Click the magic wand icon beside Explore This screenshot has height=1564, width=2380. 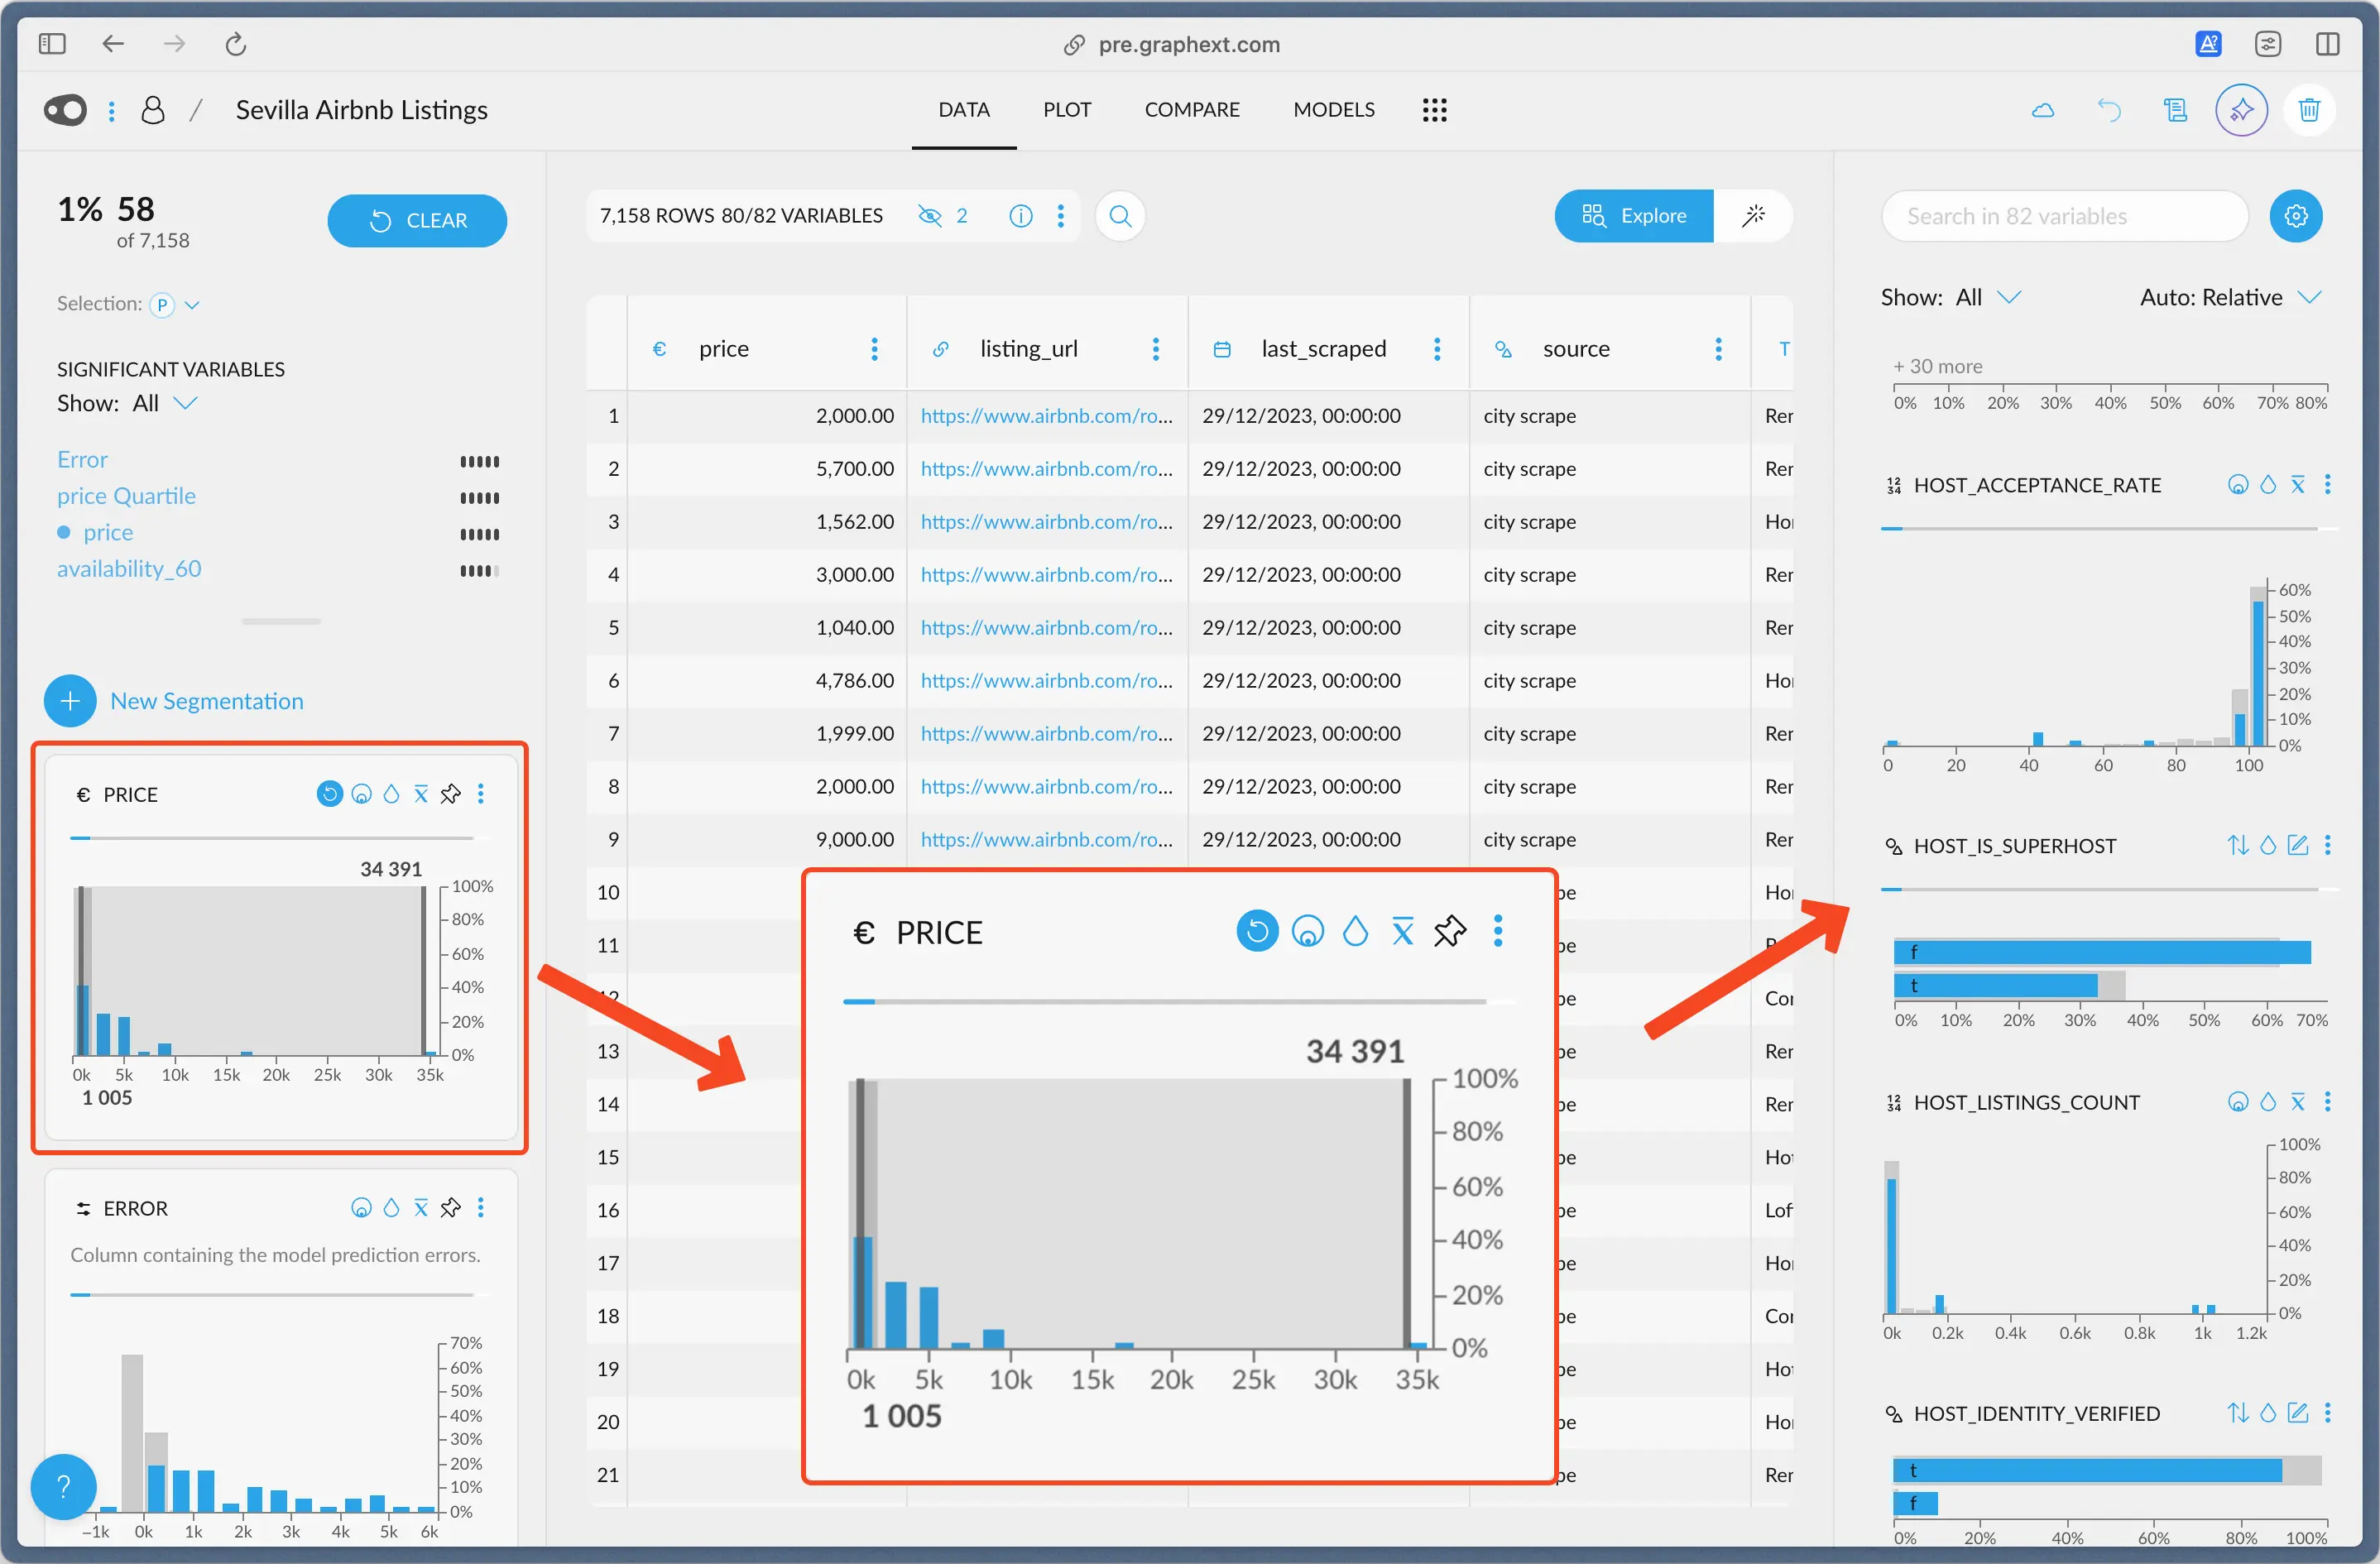[x=1753, y=216]
